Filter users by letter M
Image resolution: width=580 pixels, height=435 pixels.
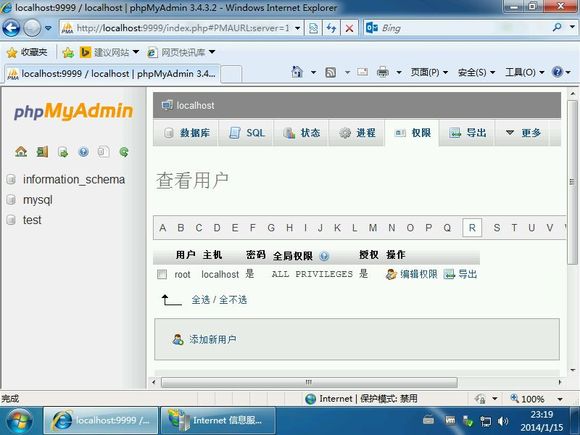point(373,228)
